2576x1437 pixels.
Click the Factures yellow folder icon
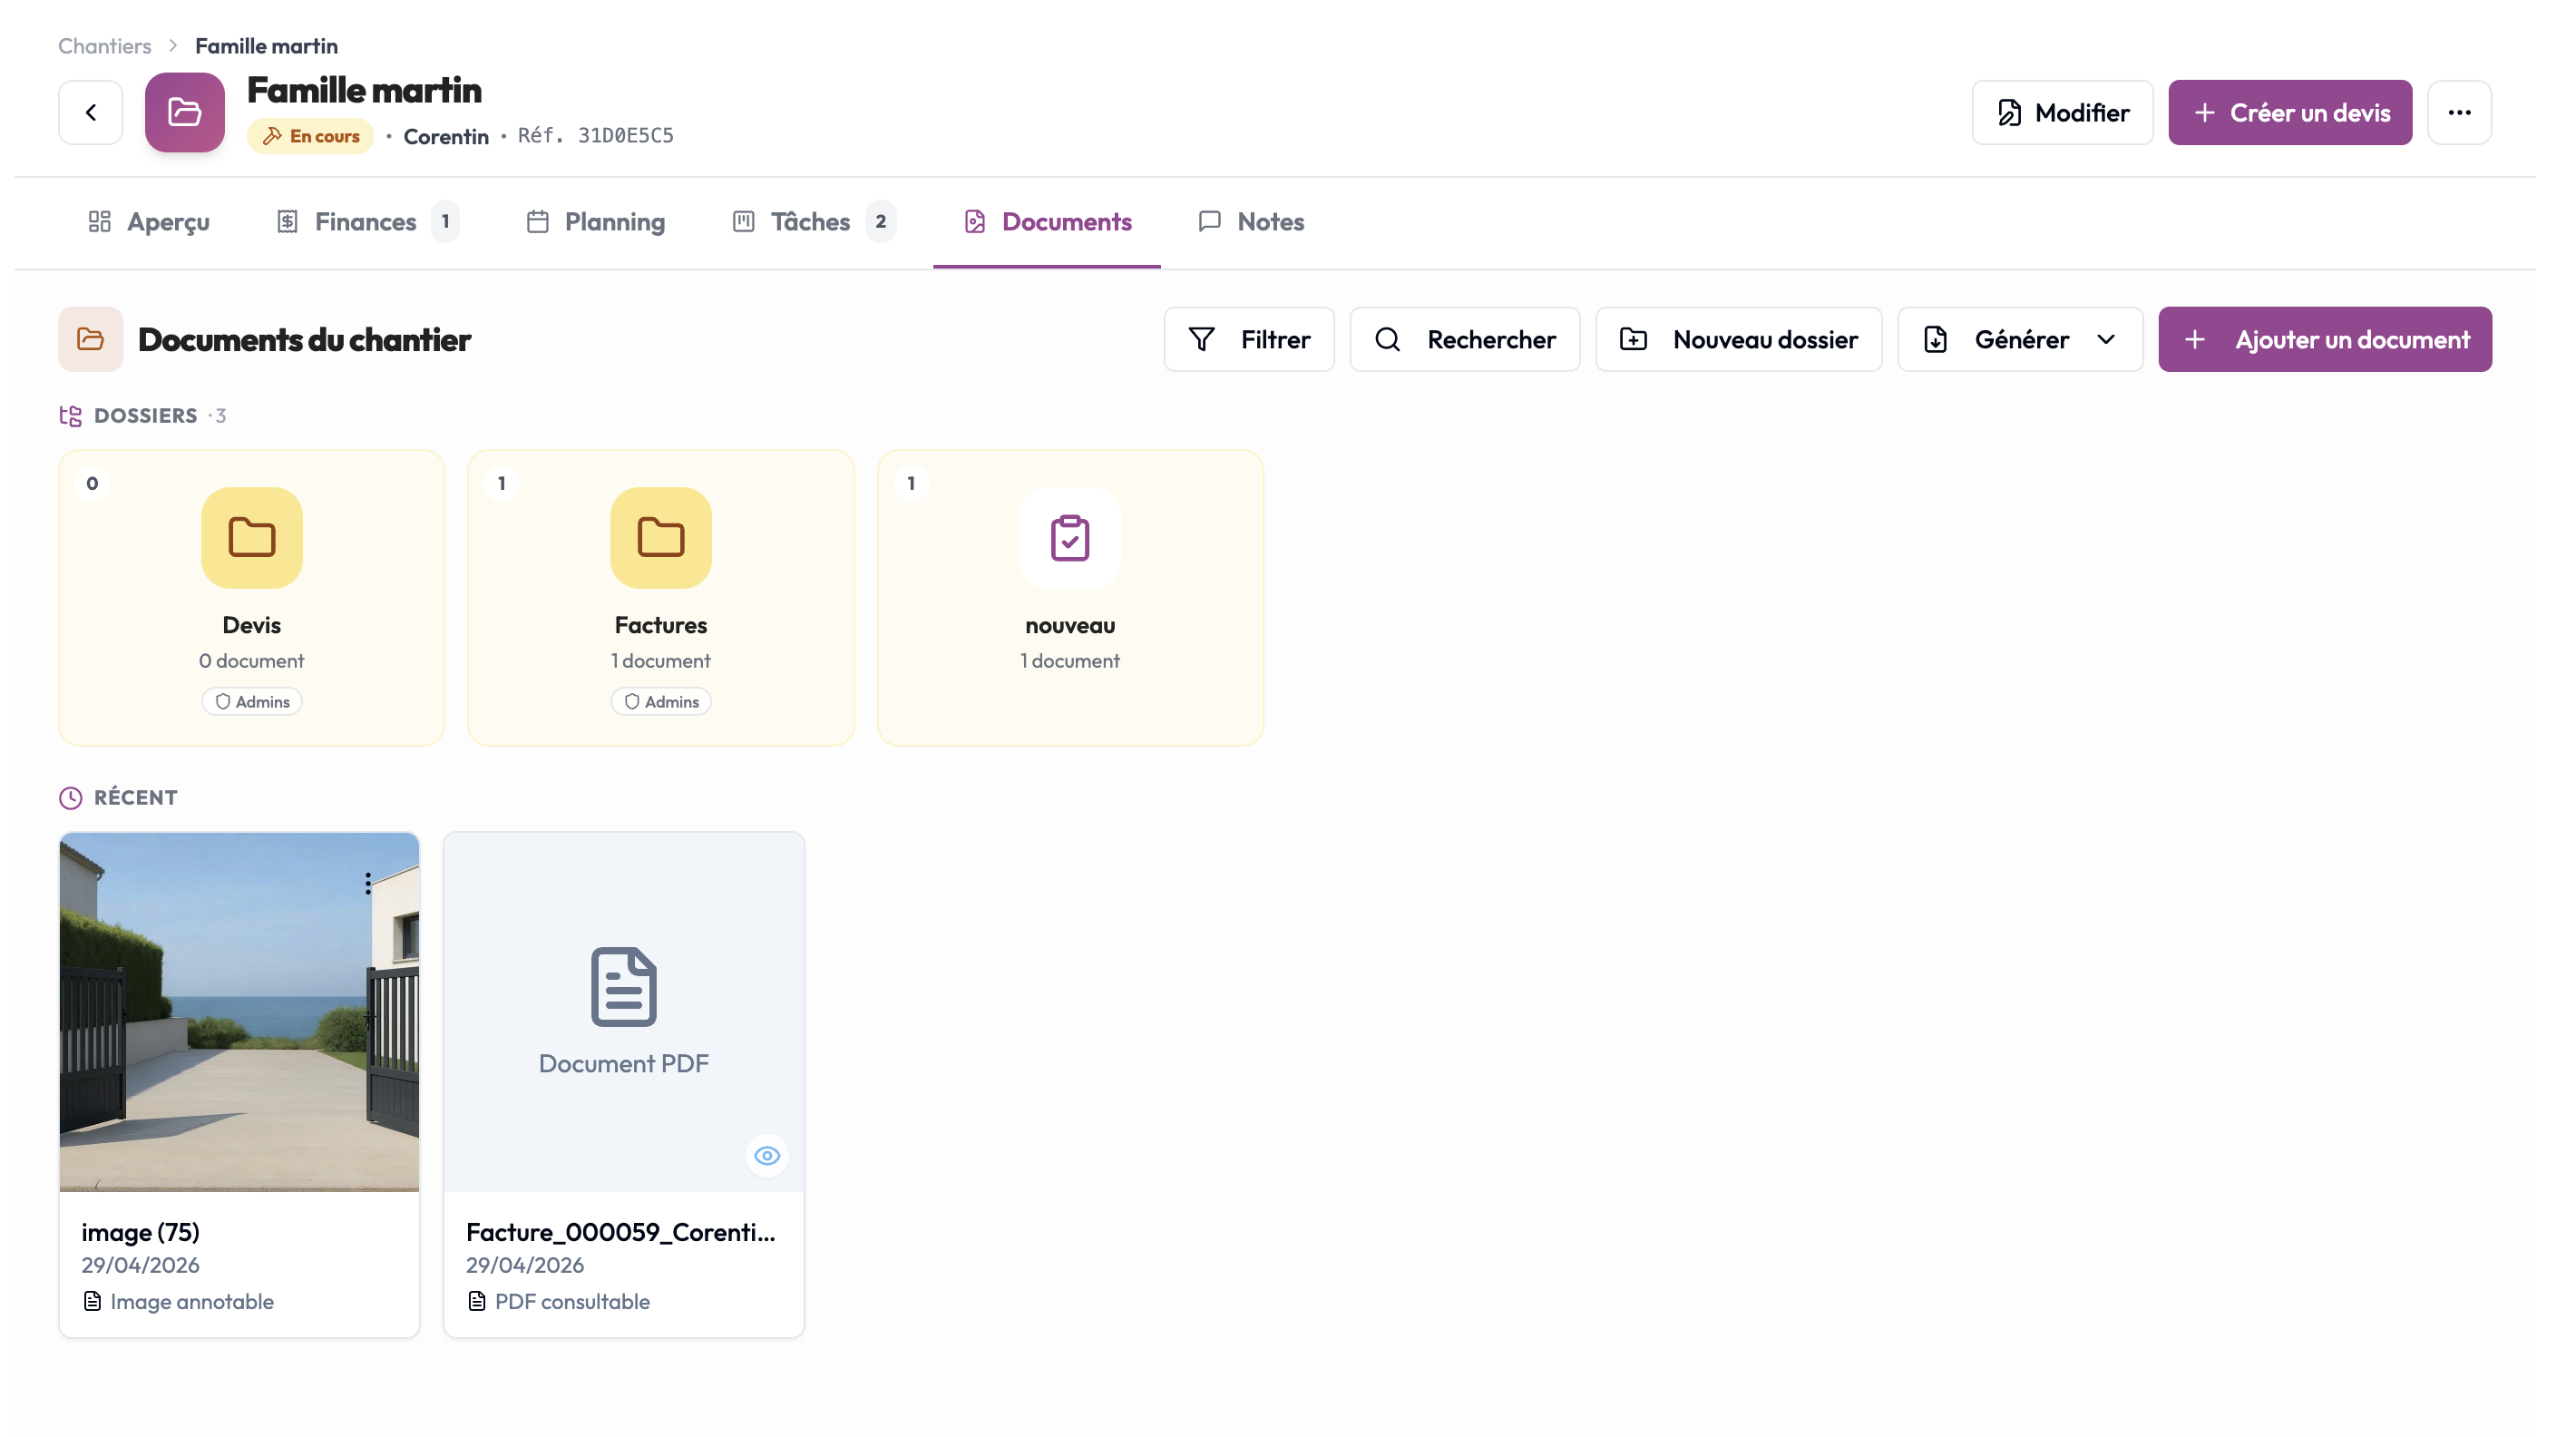click(x=661, y=538)
